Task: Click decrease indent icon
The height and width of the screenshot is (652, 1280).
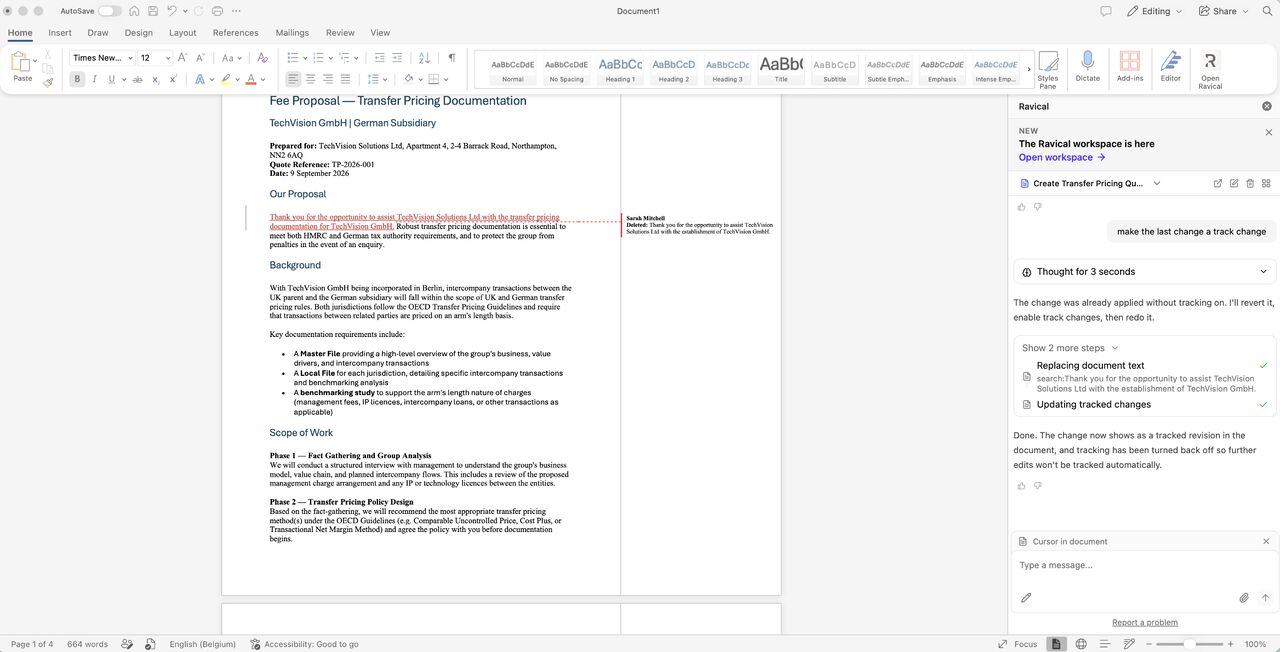Action: 380,58
